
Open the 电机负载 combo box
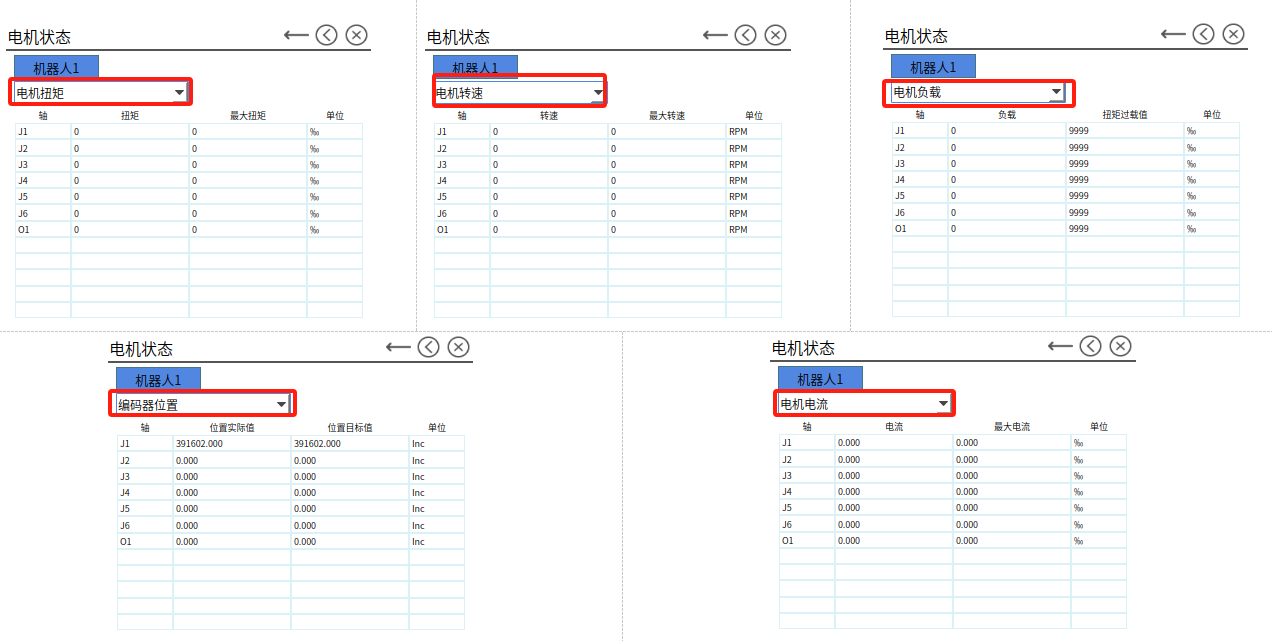(x=1056, y=92)
